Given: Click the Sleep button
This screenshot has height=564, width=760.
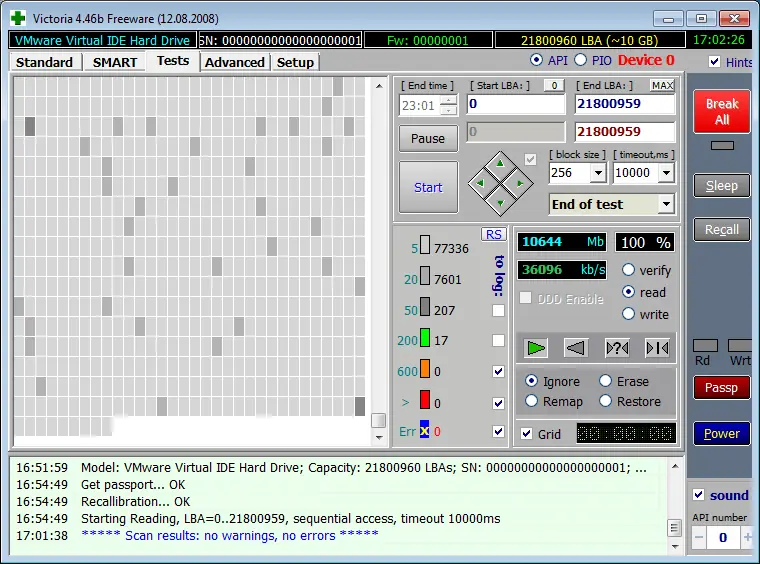Looking at the screenshot, I should (x=722, y=186).
